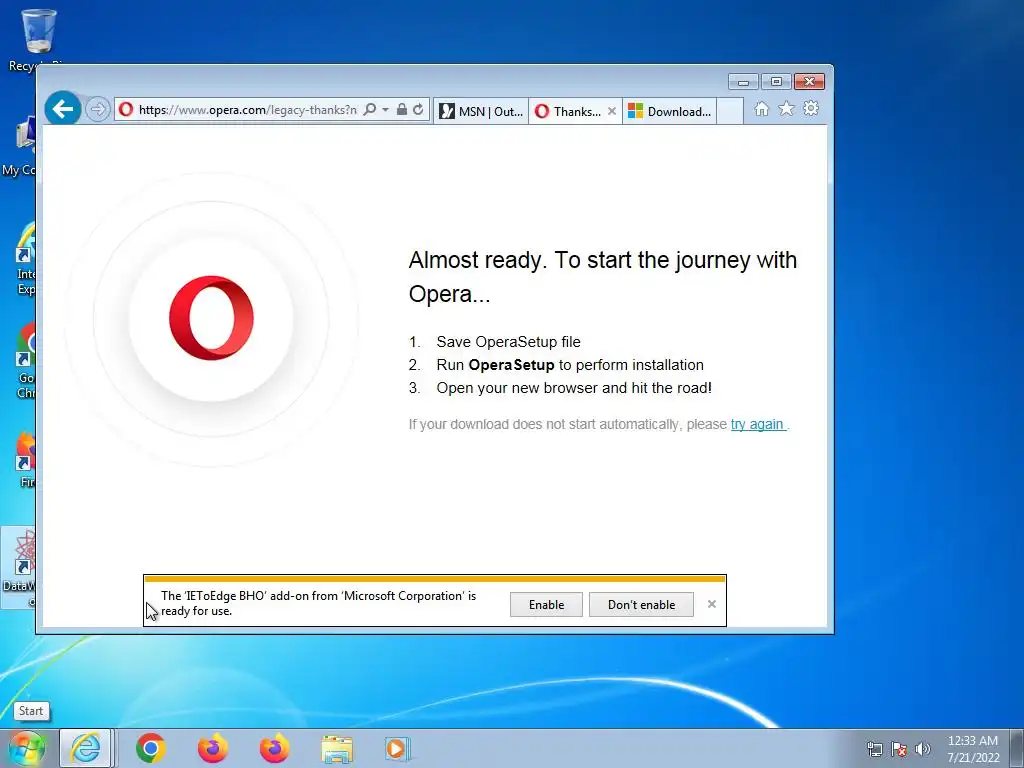Screen dimensions: 1024x768
Task: Open Favorites with the star icon
Action: pos(786,108)
